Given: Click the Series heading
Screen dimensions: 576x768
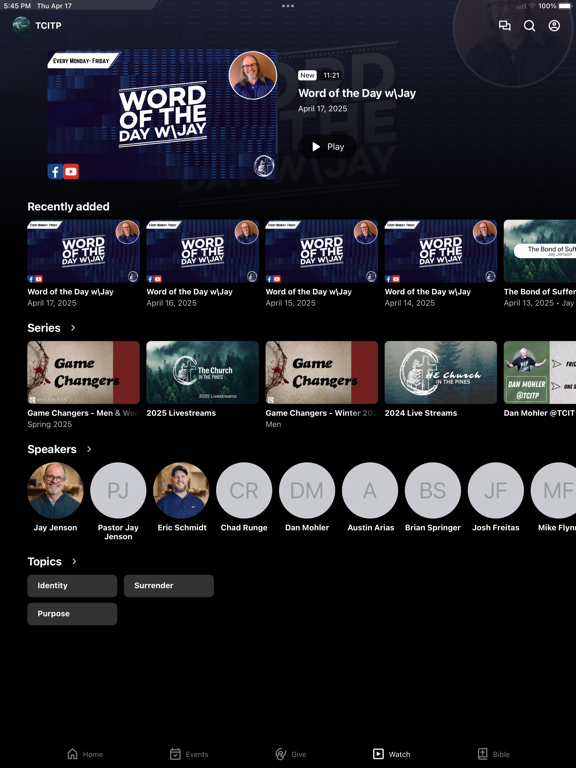Looking at the screenshot, I should click(44, 328).
